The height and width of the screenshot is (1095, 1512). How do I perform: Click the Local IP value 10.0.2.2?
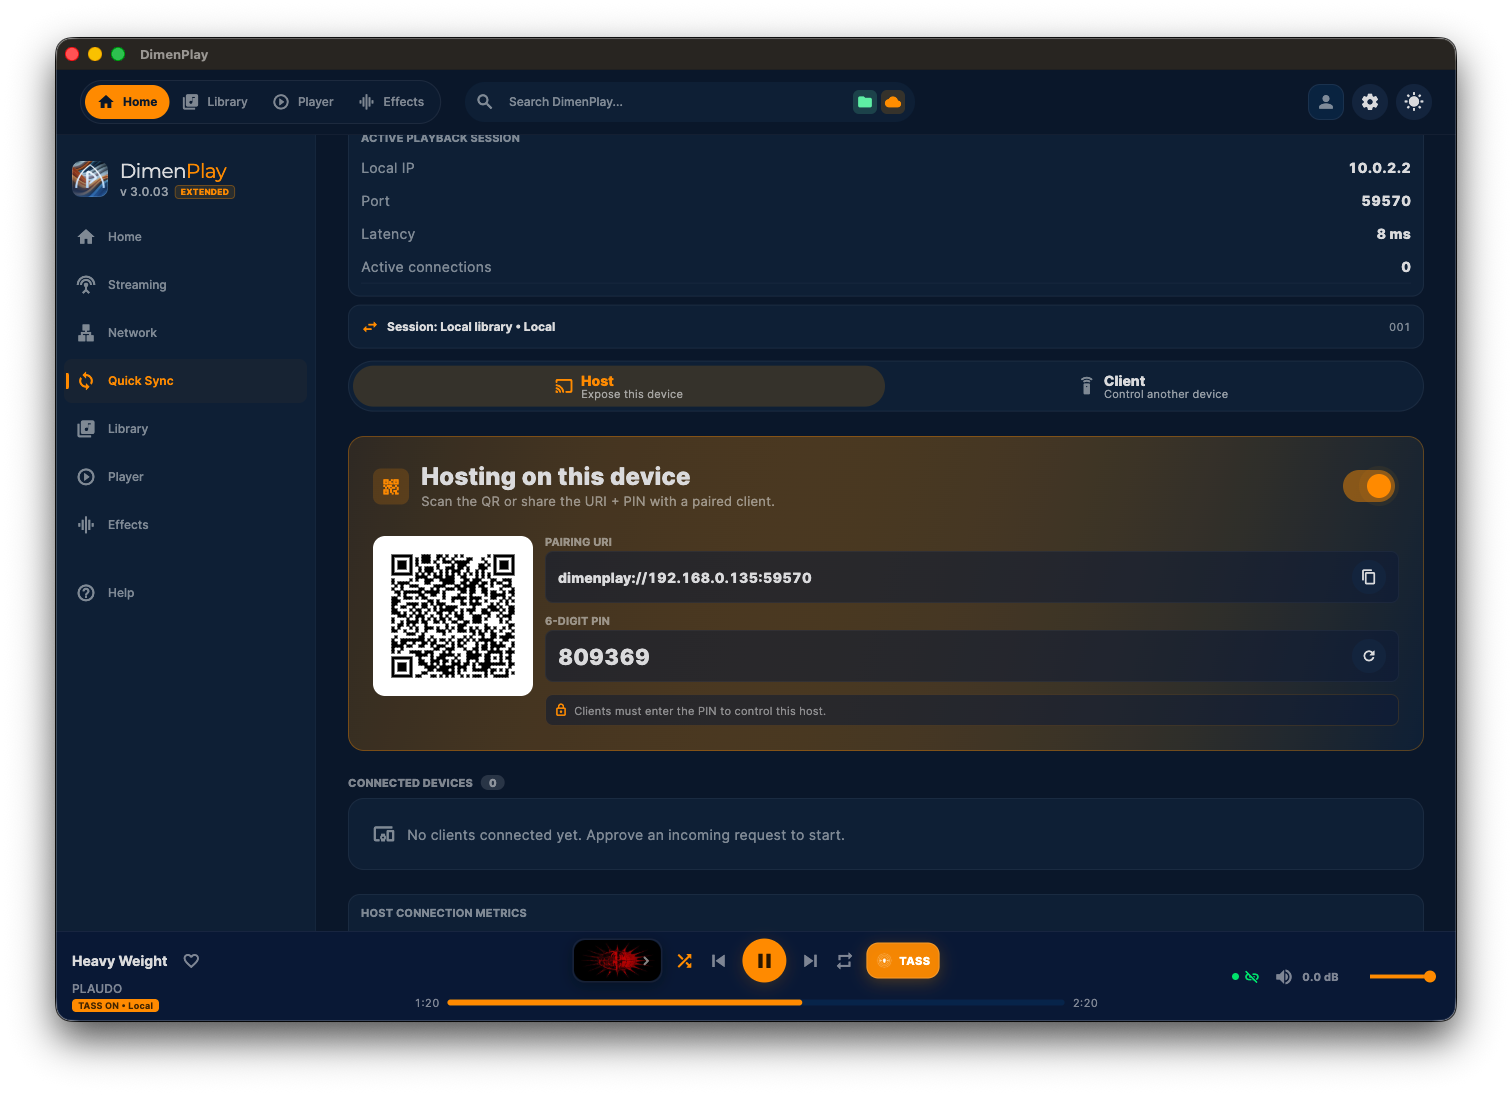coord(1379,168)
